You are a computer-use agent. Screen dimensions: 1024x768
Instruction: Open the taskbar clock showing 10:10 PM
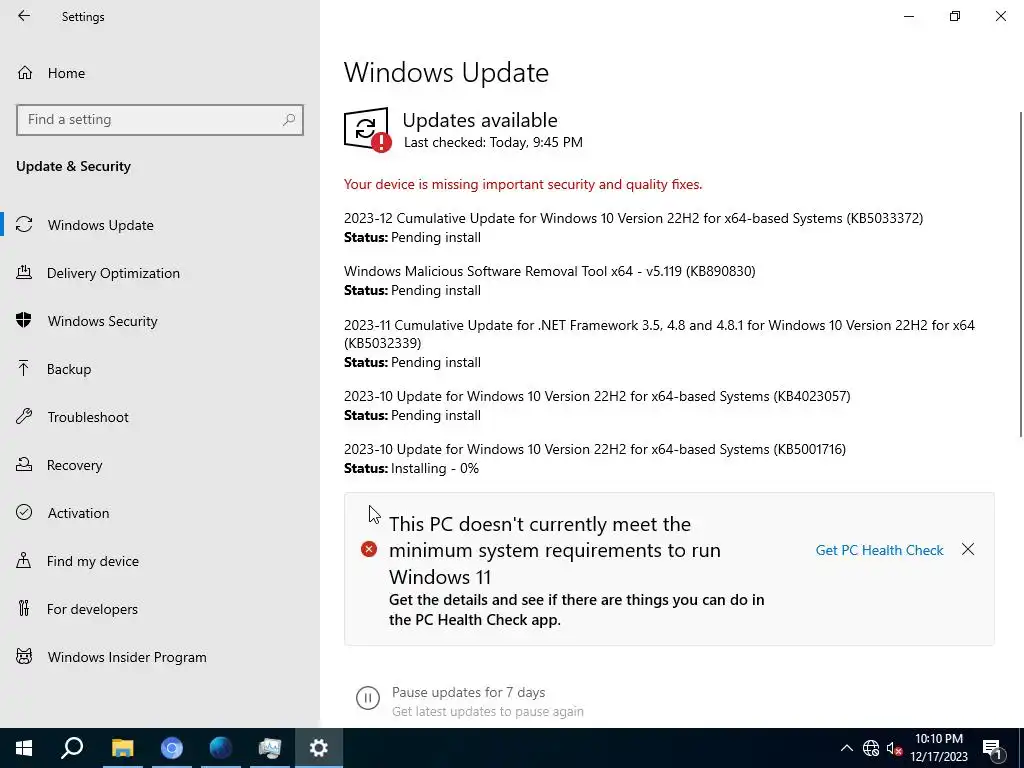[x=938, y=748]
